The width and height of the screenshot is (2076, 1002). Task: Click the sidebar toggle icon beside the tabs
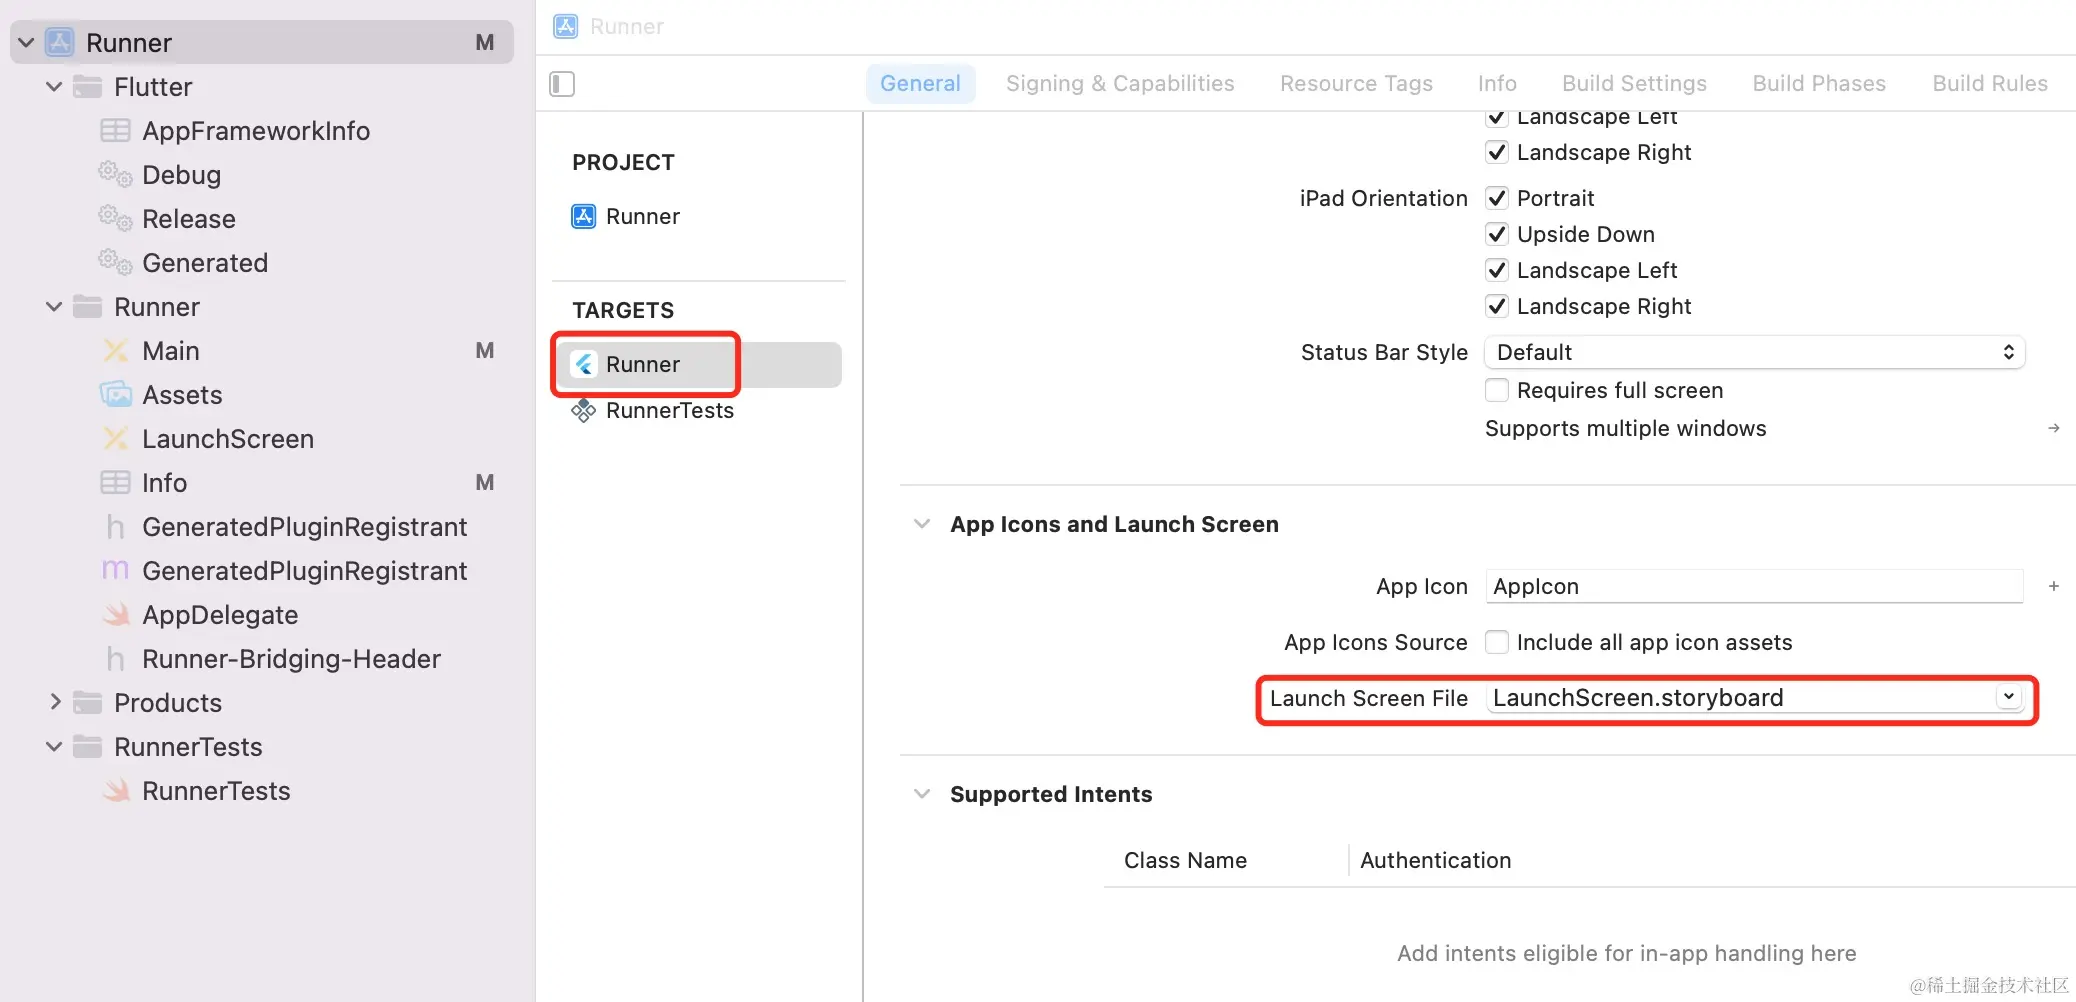tap(562, 84)
